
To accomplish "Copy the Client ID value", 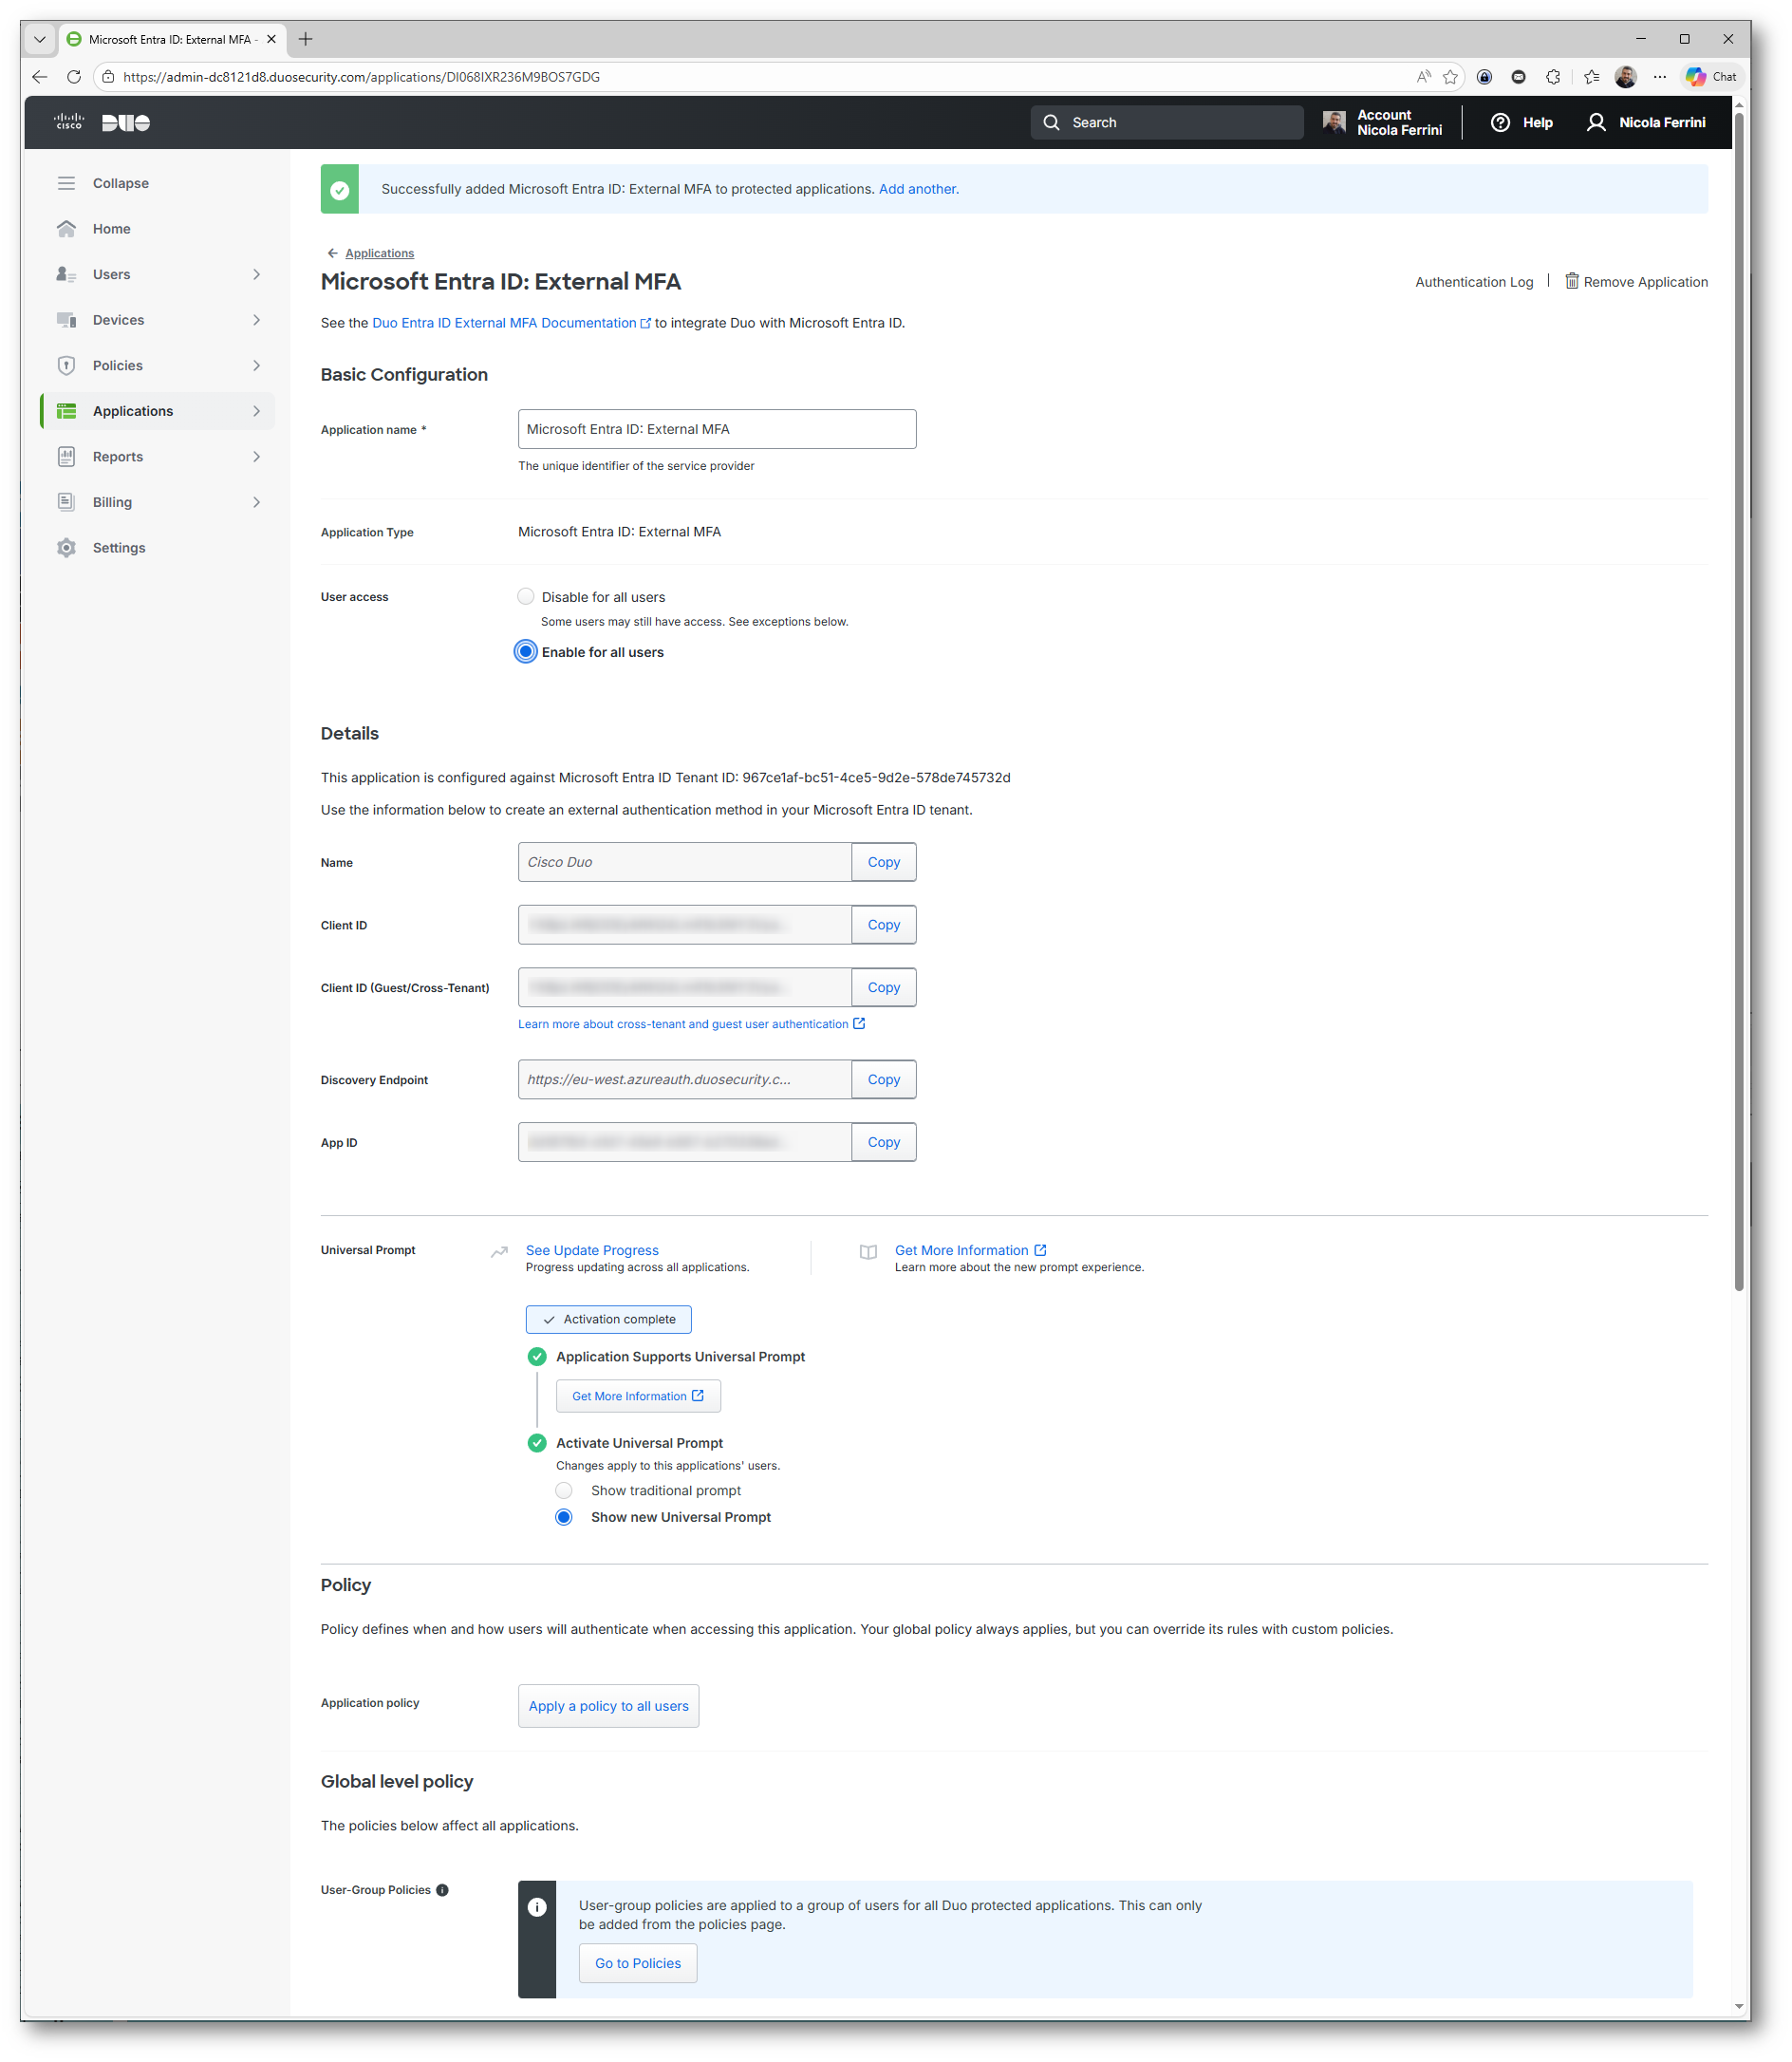I will 883,925.
